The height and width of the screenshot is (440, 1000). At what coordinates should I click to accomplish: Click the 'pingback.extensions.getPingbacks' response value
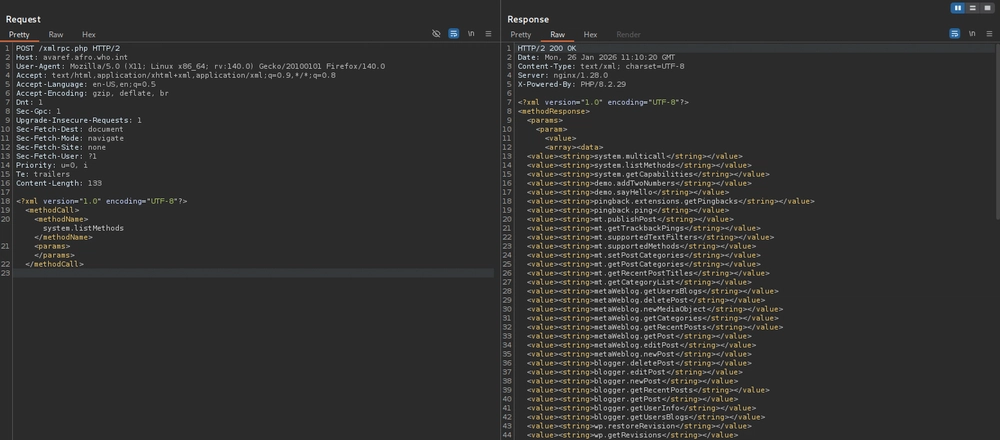coord(666,201)
